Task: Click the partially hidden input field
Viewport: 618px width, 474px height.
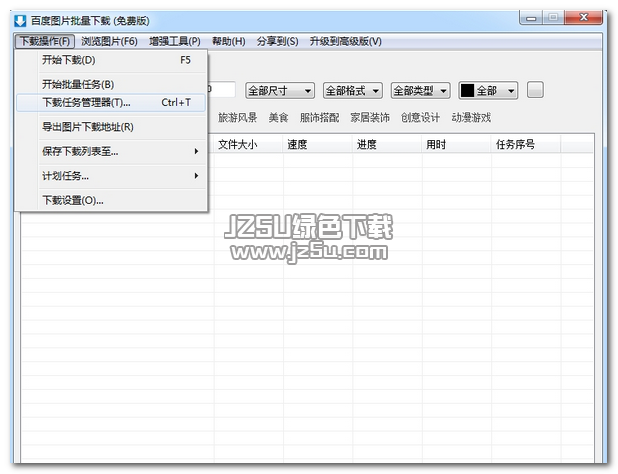Action: pyautogui.click(x=222, y=90)
